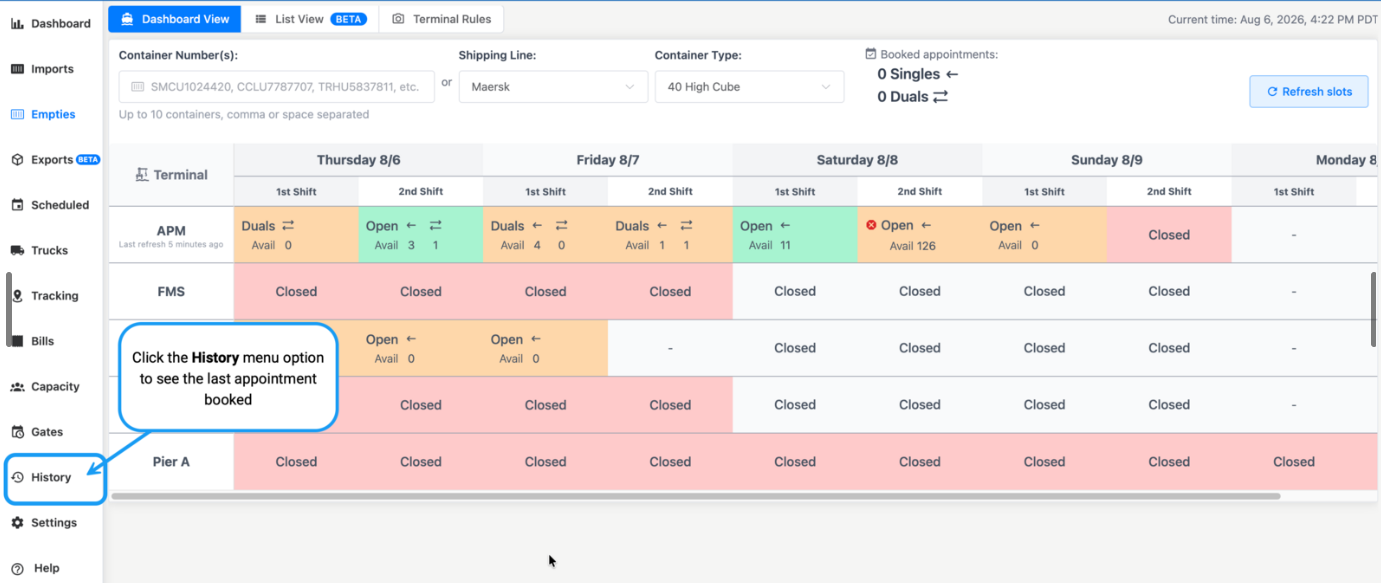Go to Scheduled calendar icon

(17, 205)
